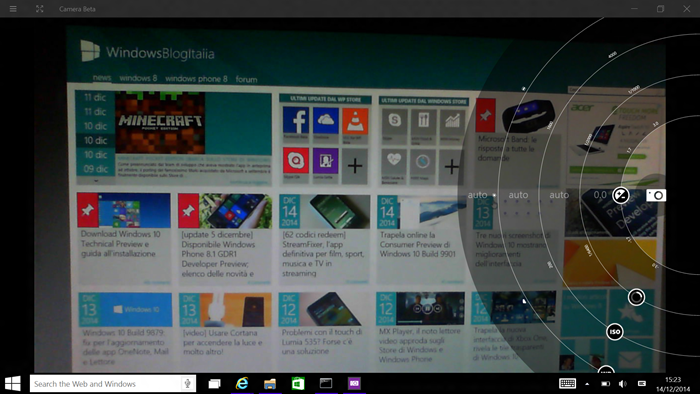Screen dimensions: 700x394
Task: Tap the camera shutter icon
Action: 656,195
